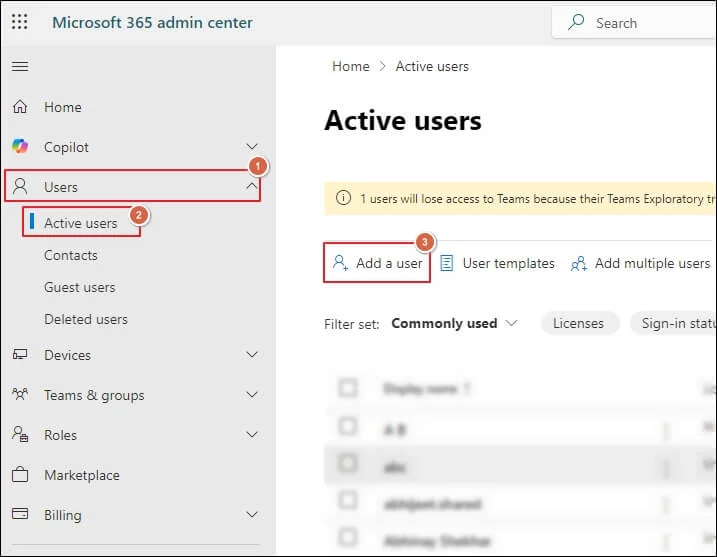Click the Copilot logo icon
This screenshot has width=717, height=557.
pyautogui.click(x=20, y=147)
